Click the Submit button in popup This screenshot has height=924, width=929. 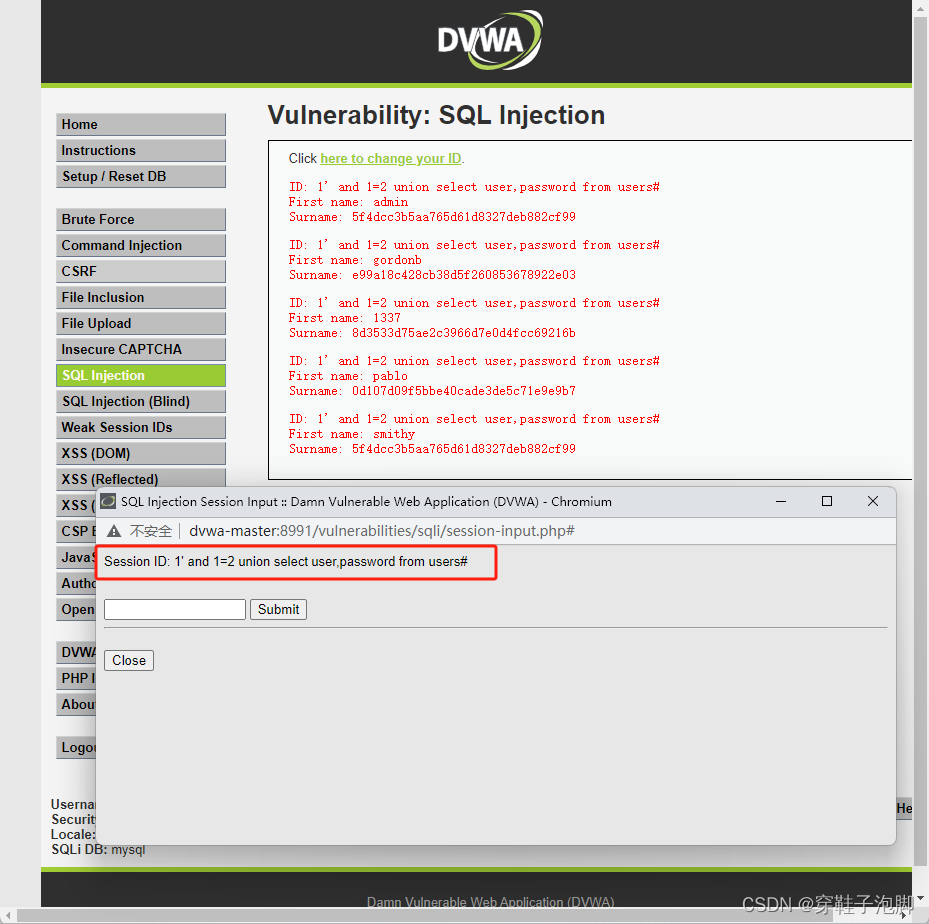(x=278, y=609)
